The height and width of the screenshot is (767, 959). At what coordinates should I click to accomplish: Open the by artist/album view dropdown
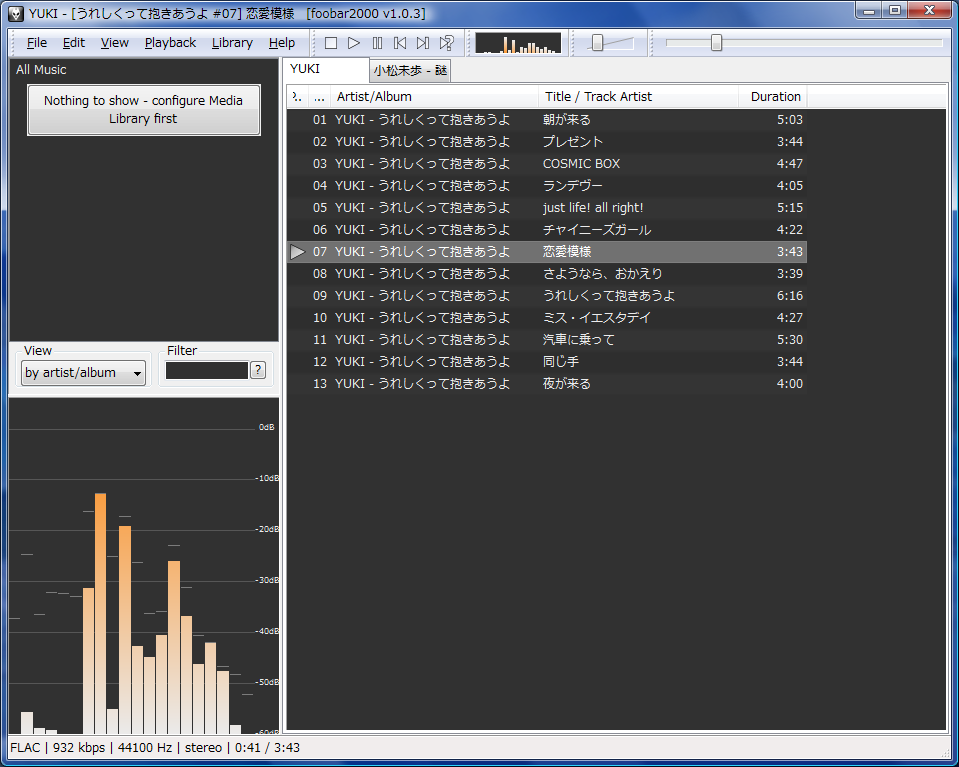click(83, 372)
